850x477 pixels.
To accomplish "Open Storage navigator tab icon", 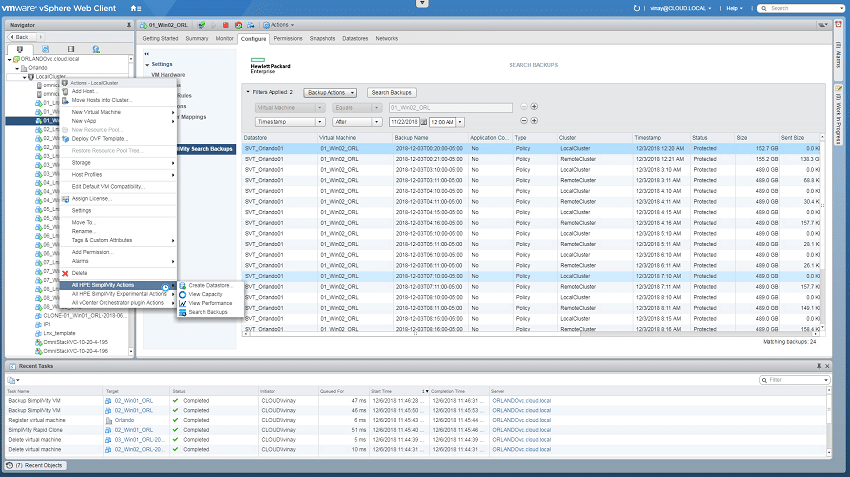I will tap(70, 49).
